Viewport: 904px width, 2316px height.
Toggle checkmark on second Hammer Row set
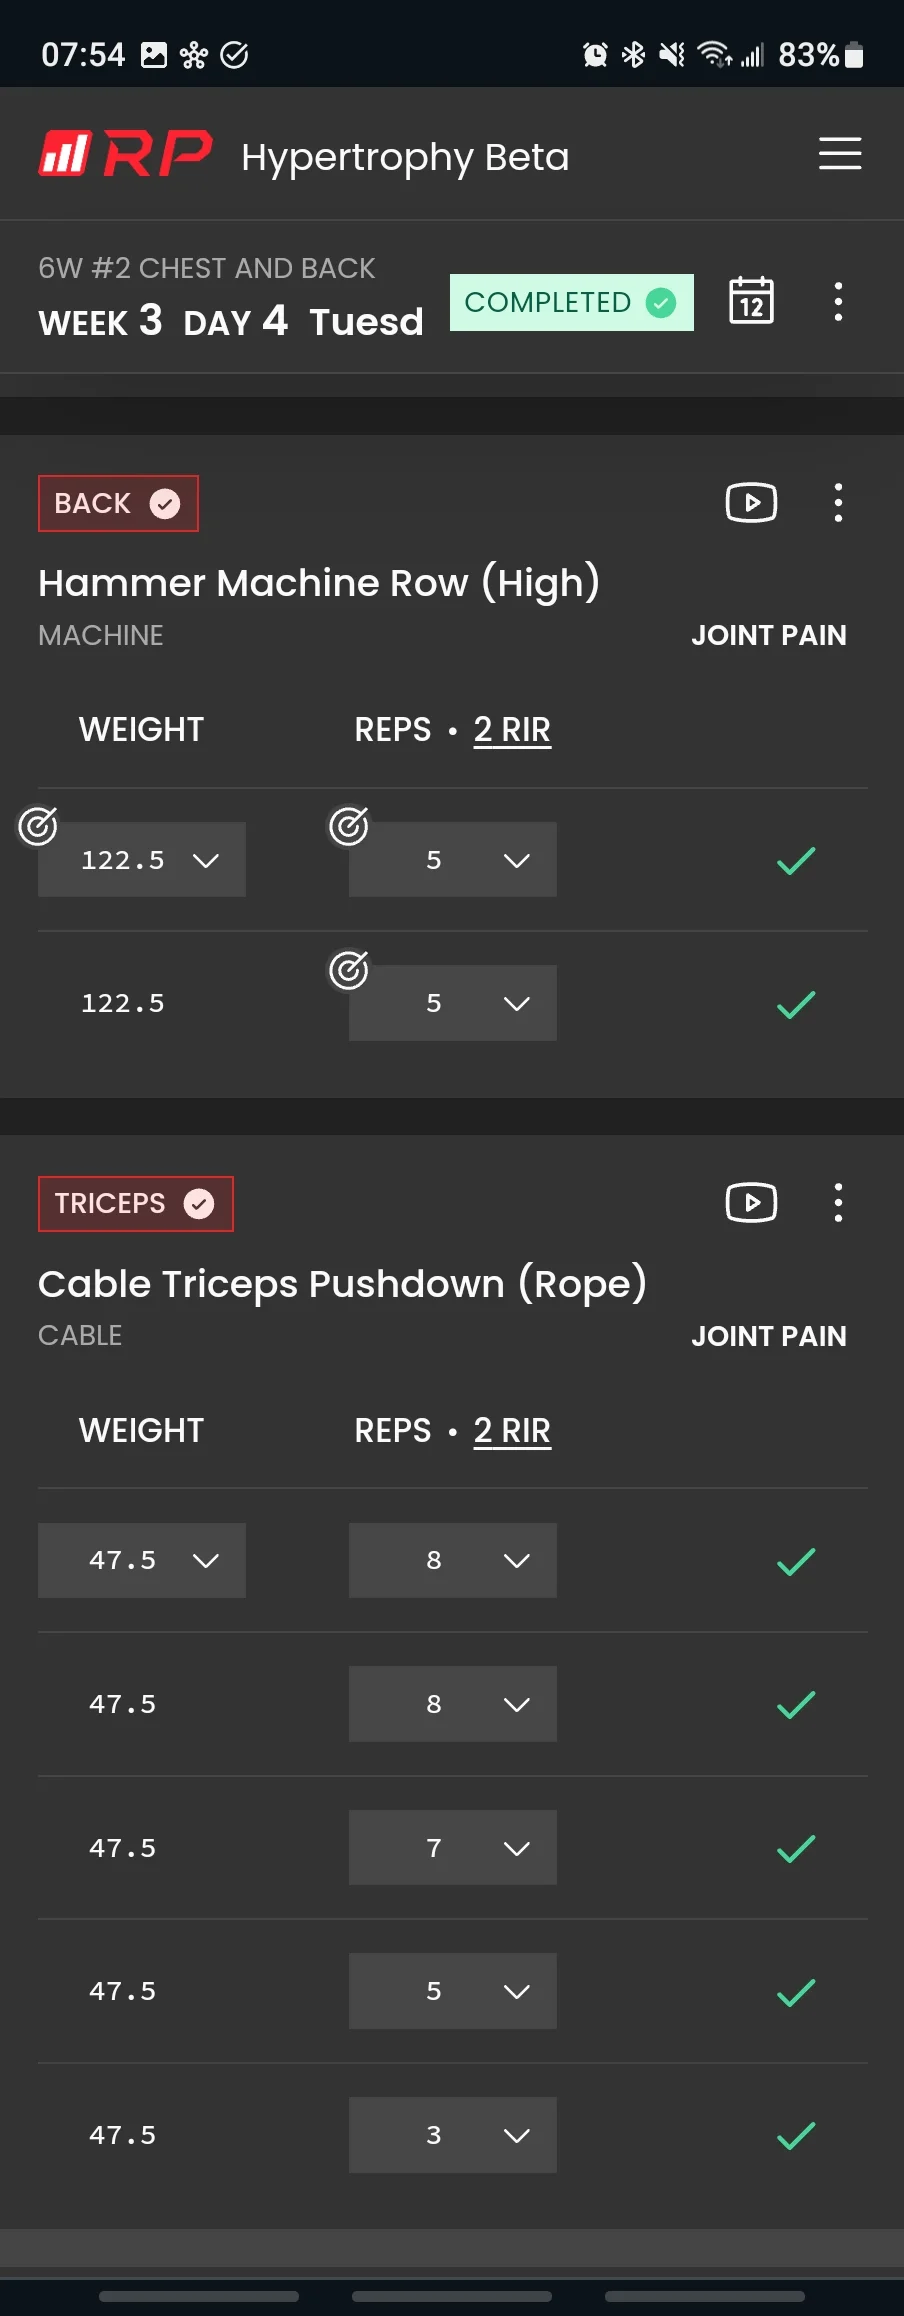point(796,1004)
